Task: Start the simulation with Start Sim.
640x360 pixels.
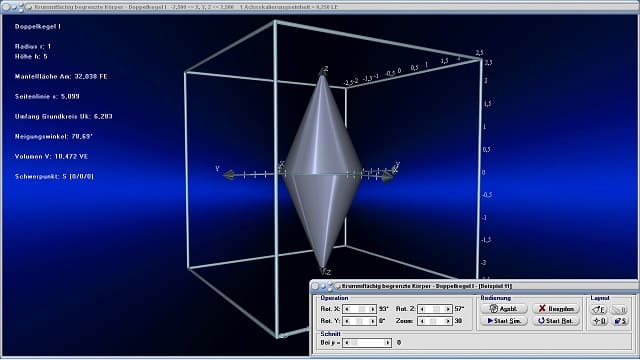Action: pos(504,321)
